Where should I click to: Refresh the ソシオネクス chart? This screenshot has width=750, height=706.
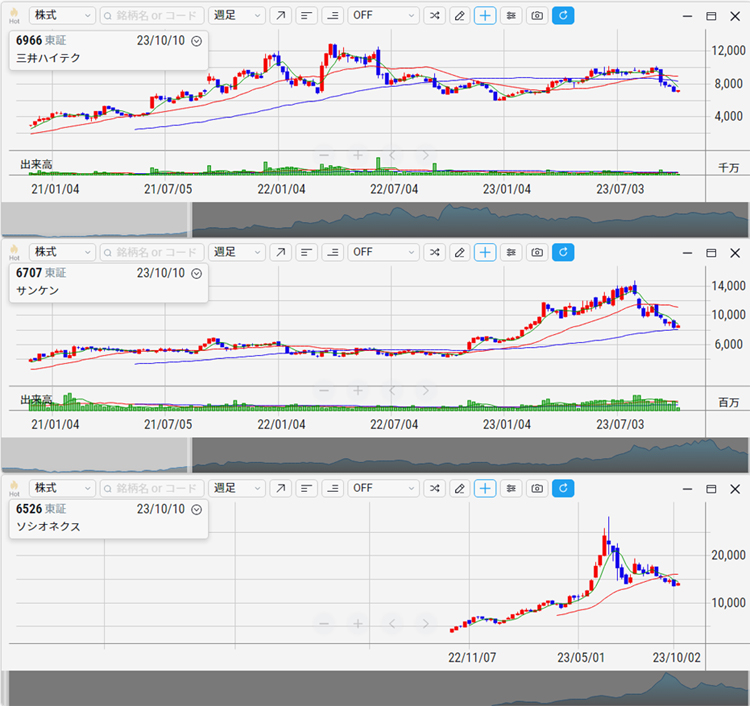point(563,488)
